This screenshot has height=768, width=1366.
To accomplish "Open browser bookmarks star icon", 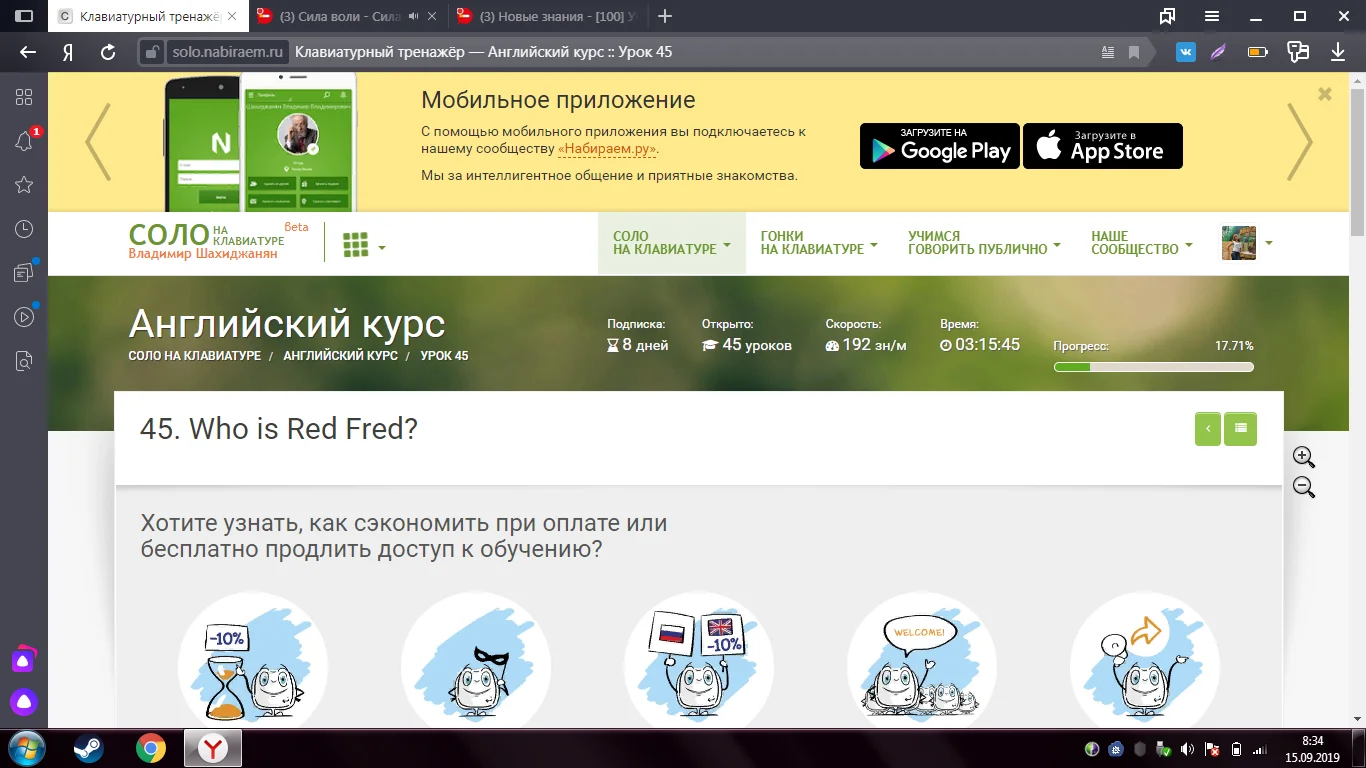I will [x=24, y=185].
